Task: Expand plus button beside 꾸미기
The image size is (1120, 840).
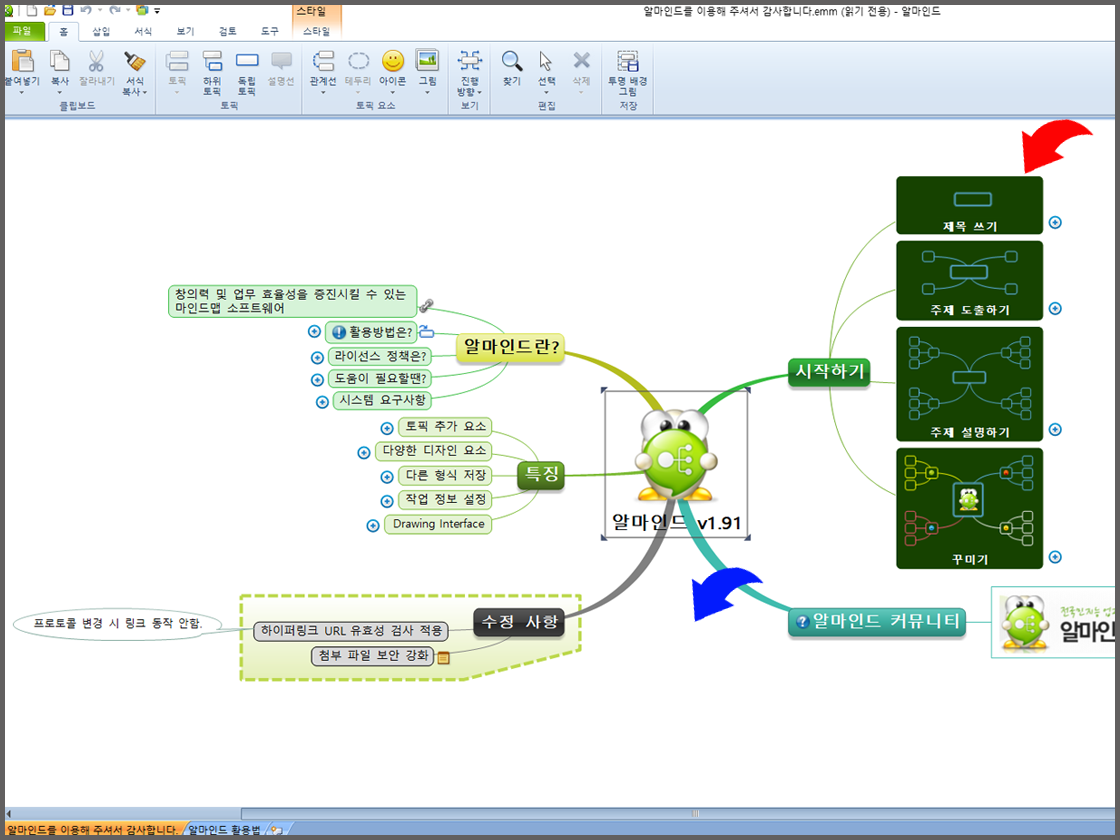Action: coord(1055,556)
